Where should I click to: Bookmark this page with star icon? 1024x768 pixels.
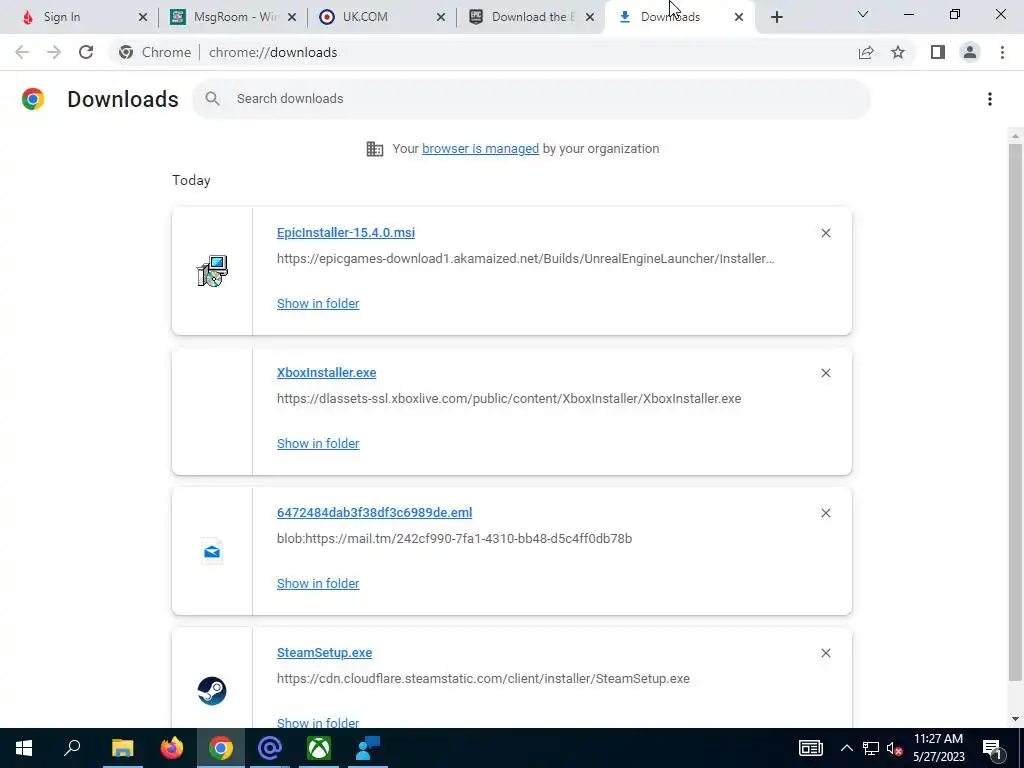tap(898, 52)
